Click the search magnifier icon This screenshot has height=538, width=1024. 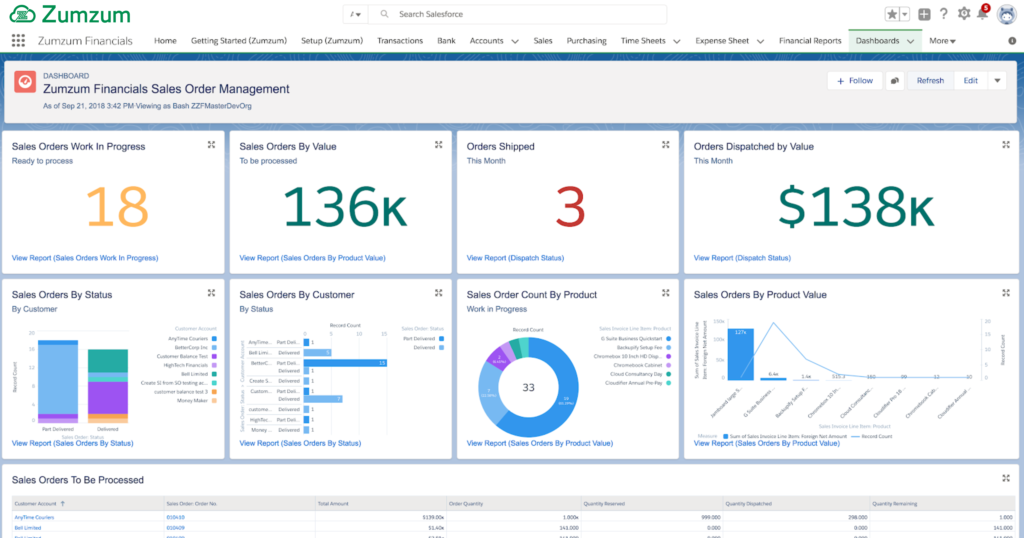point(385,14)
